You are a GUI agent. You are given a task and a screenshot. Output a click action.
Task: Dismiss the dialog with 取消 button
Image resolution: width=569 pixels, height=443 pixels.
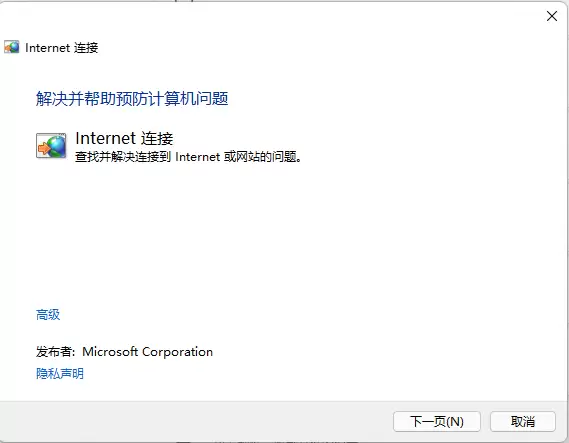(x=523, y=421)
